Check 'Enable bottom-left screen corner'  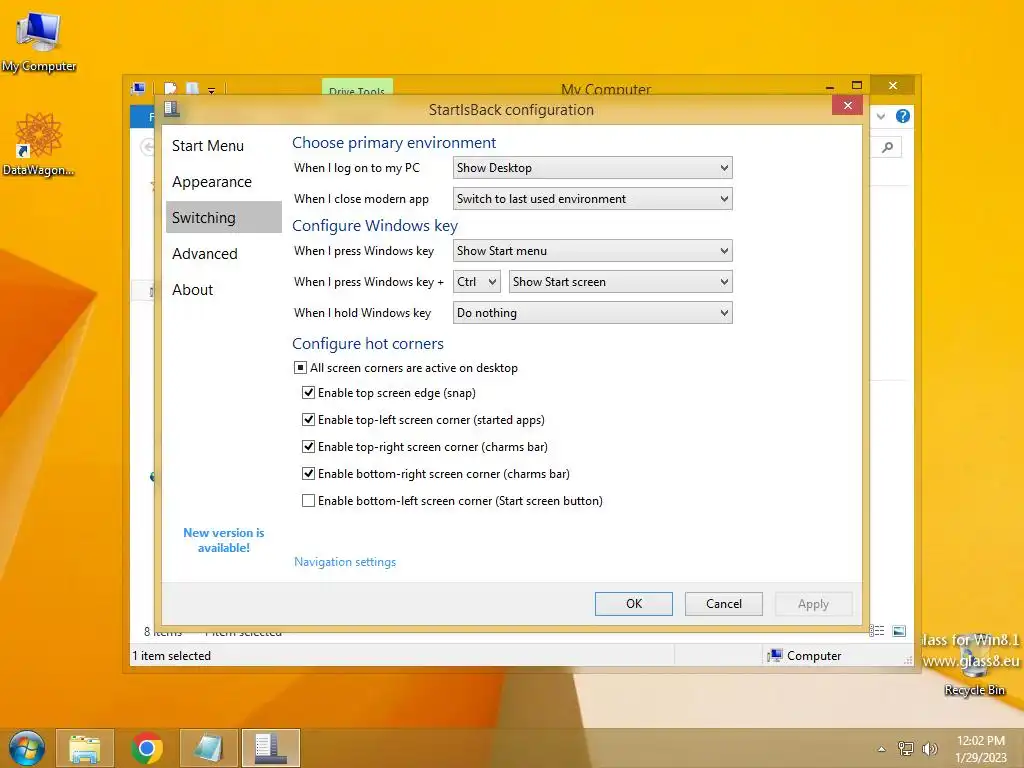point(308,501)
